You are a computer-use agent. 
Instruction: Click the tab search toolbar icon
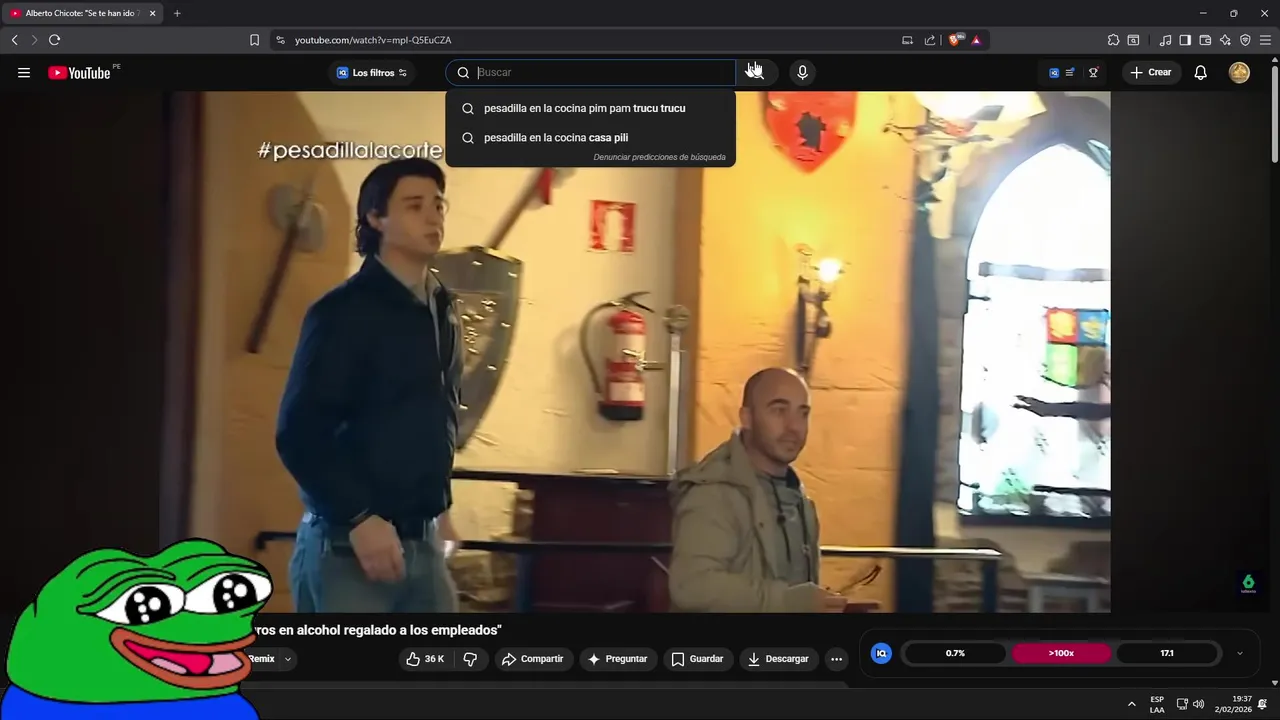click(x=1133, y=40)
